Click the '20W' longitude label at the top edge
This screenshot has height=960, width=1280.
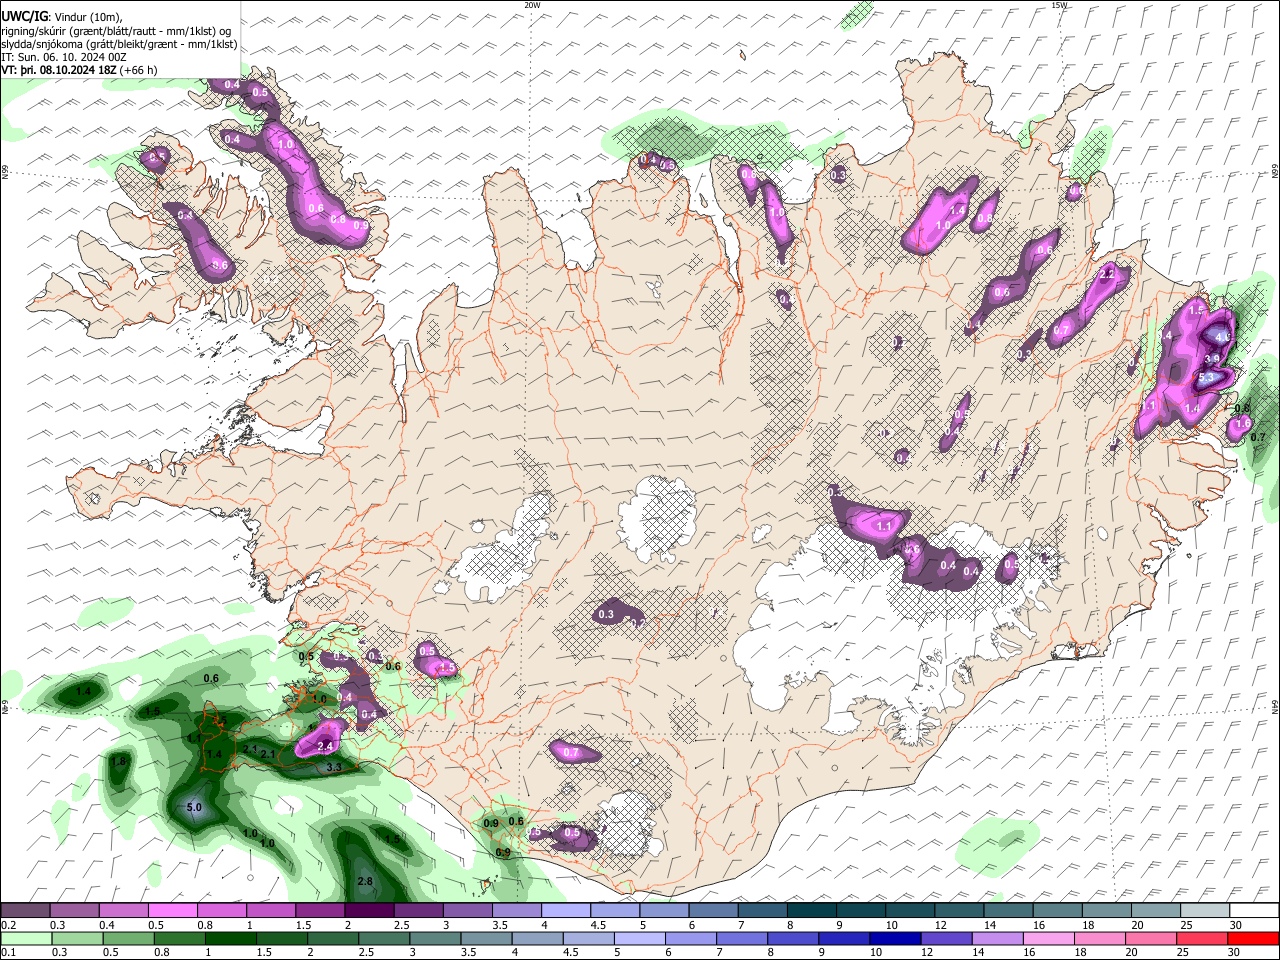point(532,5)
